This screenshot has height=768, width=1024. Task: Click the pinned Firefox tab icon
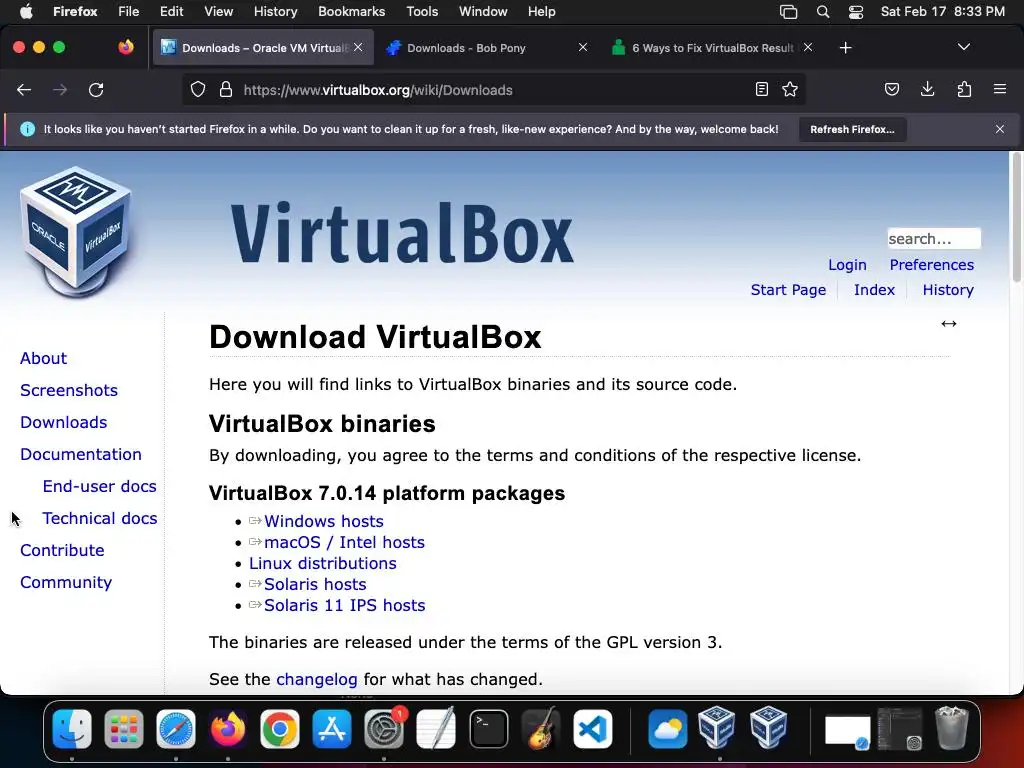[x=126, y=47]
